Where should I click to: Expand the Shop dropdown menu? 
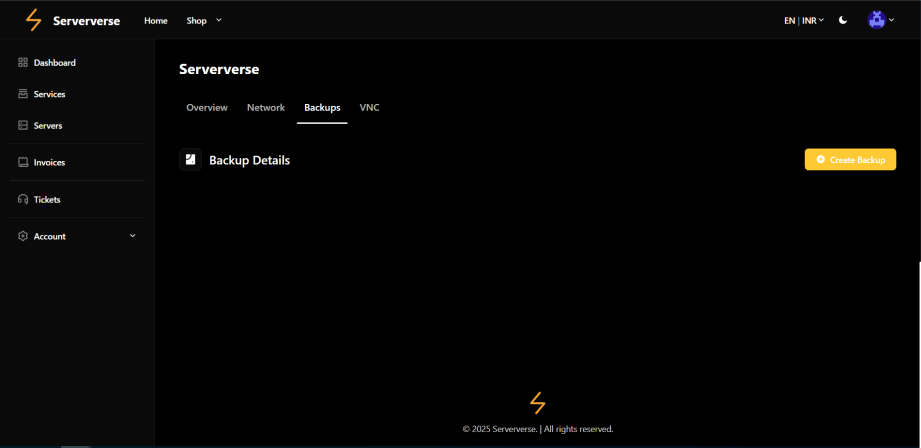point(204,21)
